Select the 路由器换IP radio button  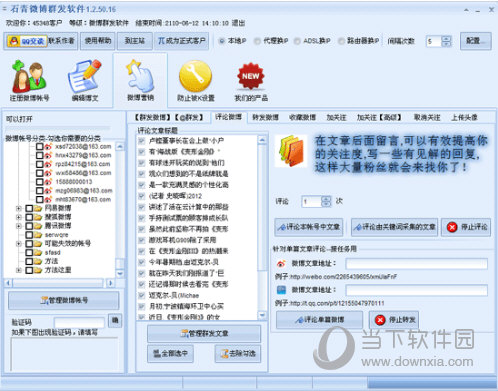341,41
